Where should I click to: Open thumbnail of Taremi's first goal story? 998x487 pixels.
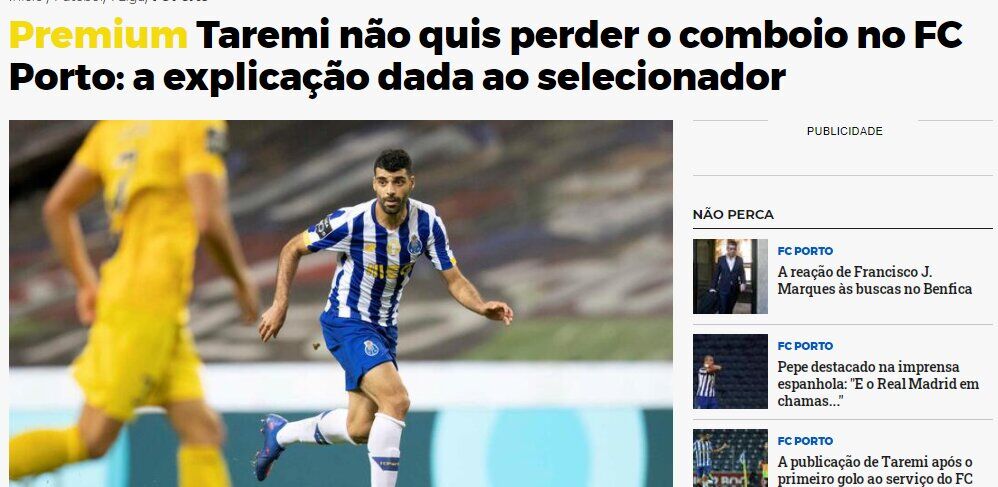pos(730,458)
